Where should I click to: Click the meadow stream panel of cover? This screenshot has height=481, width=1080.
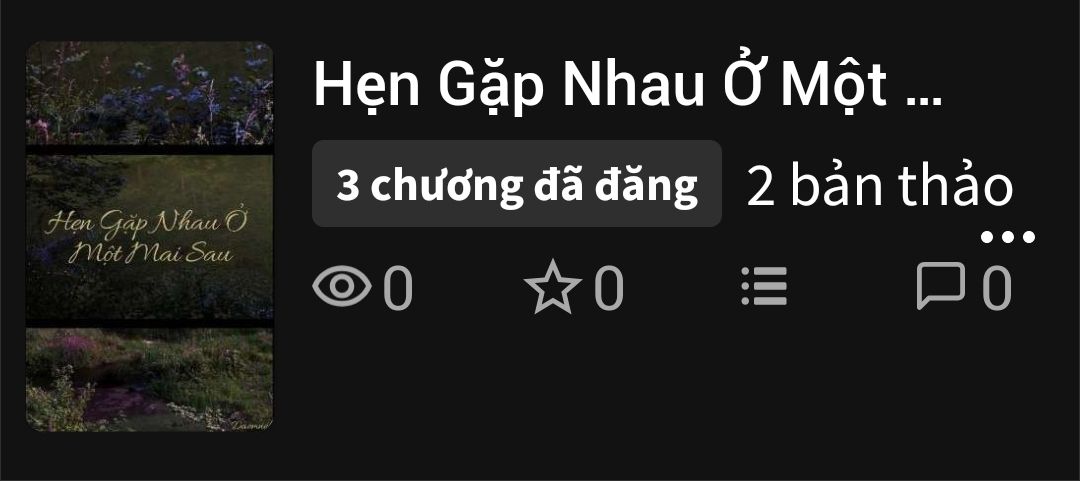pos(149,380)
